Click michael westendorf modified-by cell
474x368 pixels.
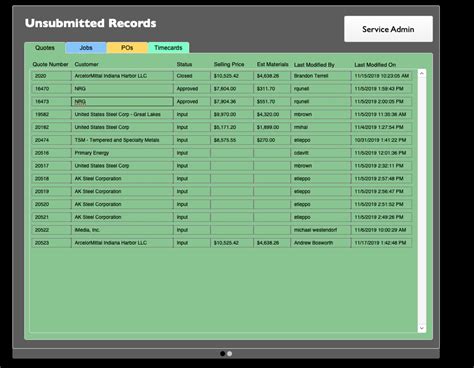click(x=321, y=230)
